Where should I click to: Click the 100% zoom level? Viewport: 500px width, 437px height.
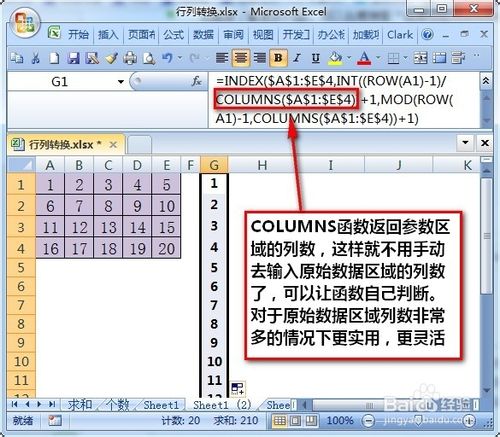pos(340,421)
